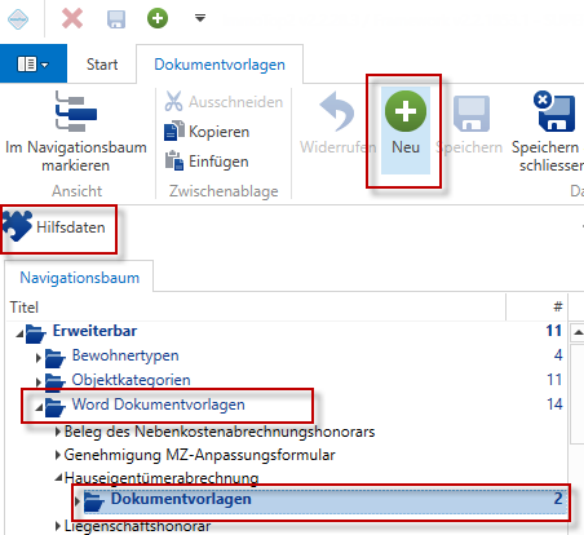The width and height of the screenshot is (584, 535).
Task: Click the green Neu button in ribbon
Action: point(405,130)
